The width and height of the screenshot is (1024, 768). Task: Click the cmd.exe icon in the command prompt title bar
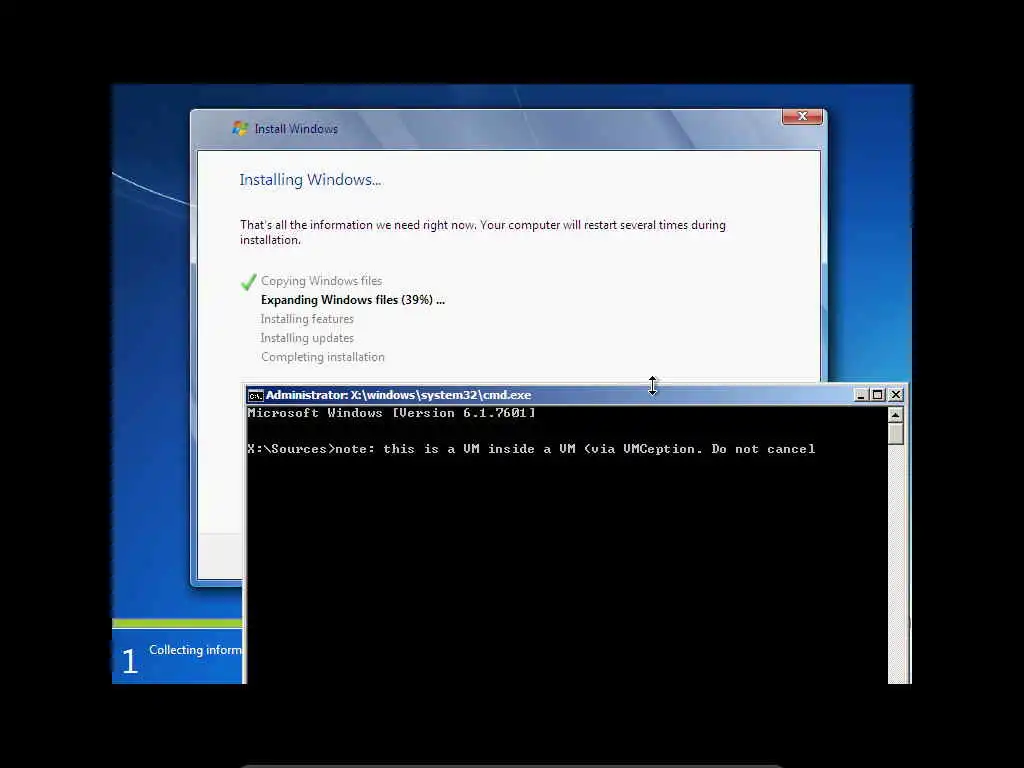[255, 395]
